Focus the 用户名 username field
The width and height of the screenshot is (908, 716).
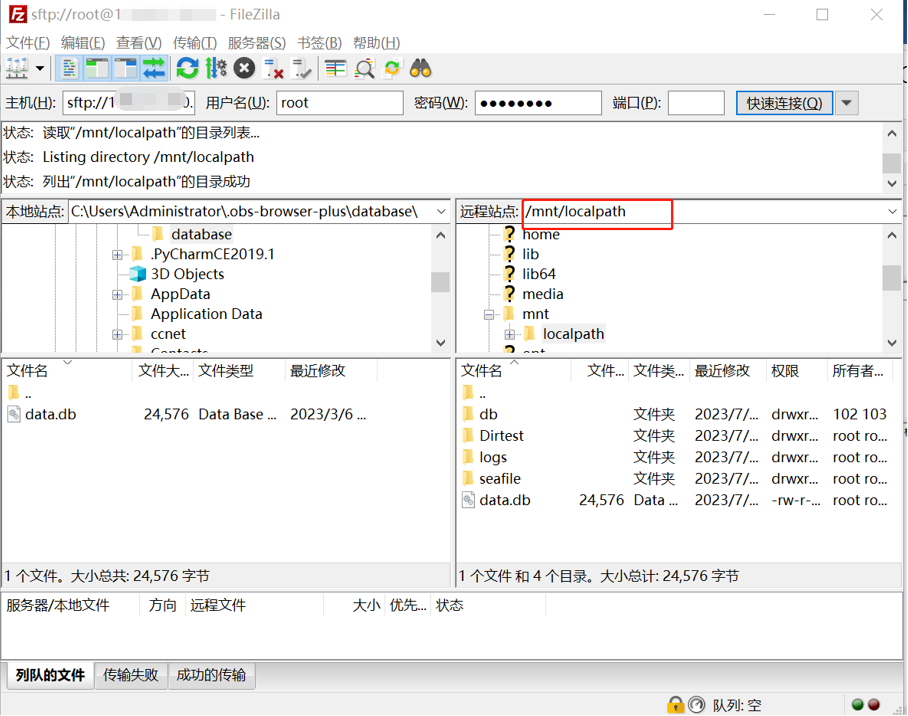pyautogui.click(x=339, y=103)
